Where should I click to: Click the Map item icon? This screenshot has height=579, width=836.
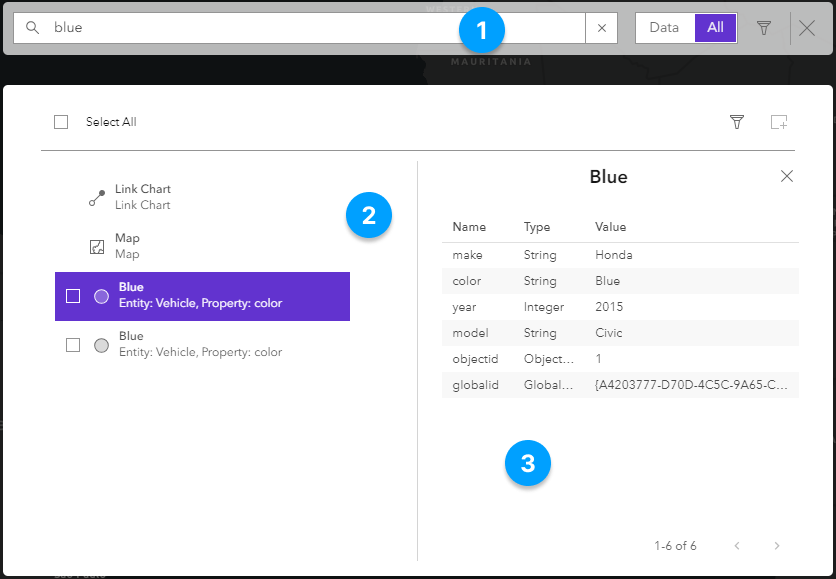(97, 246)
